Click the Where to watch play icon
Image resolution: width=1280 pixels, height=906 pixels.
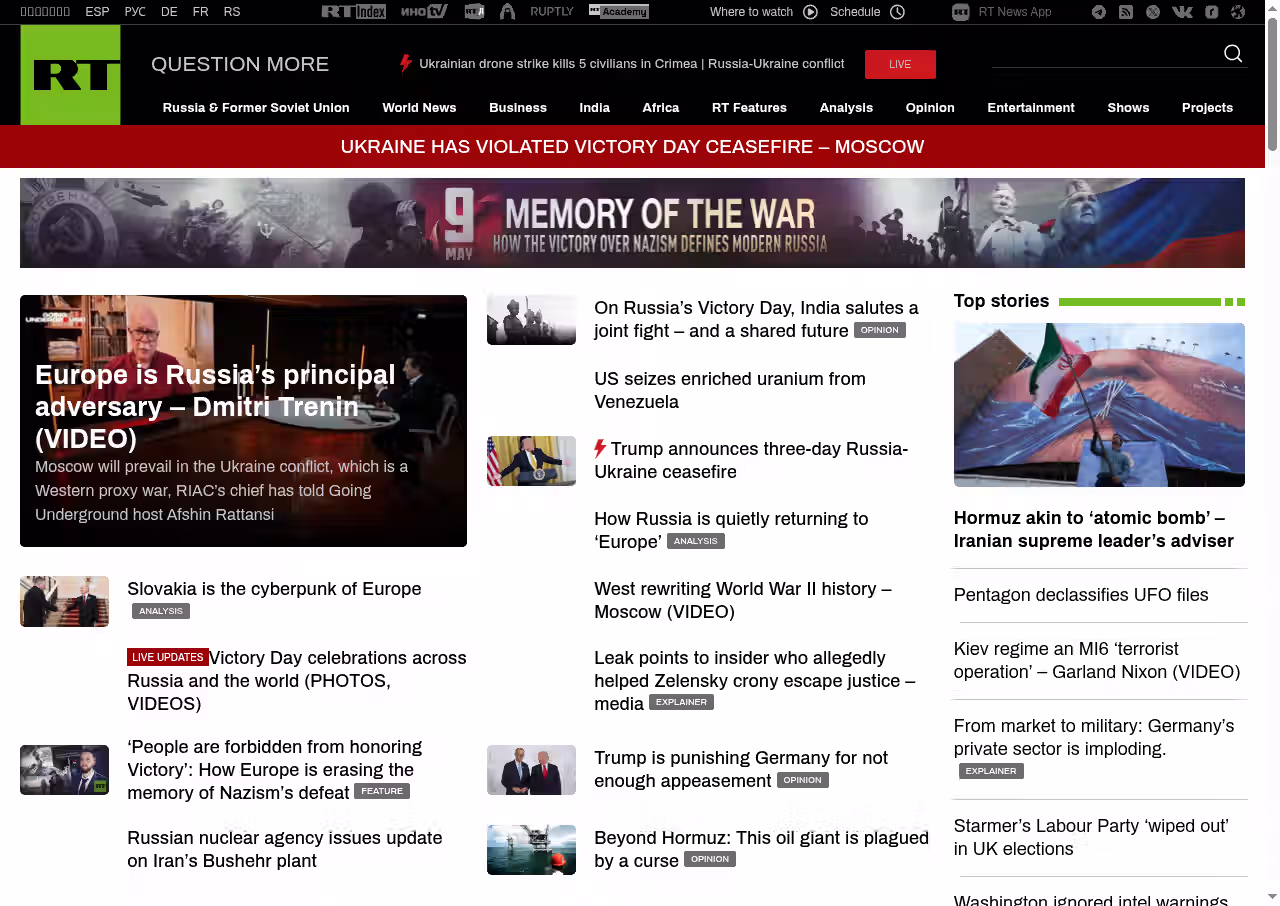click(x=810, y=12)
